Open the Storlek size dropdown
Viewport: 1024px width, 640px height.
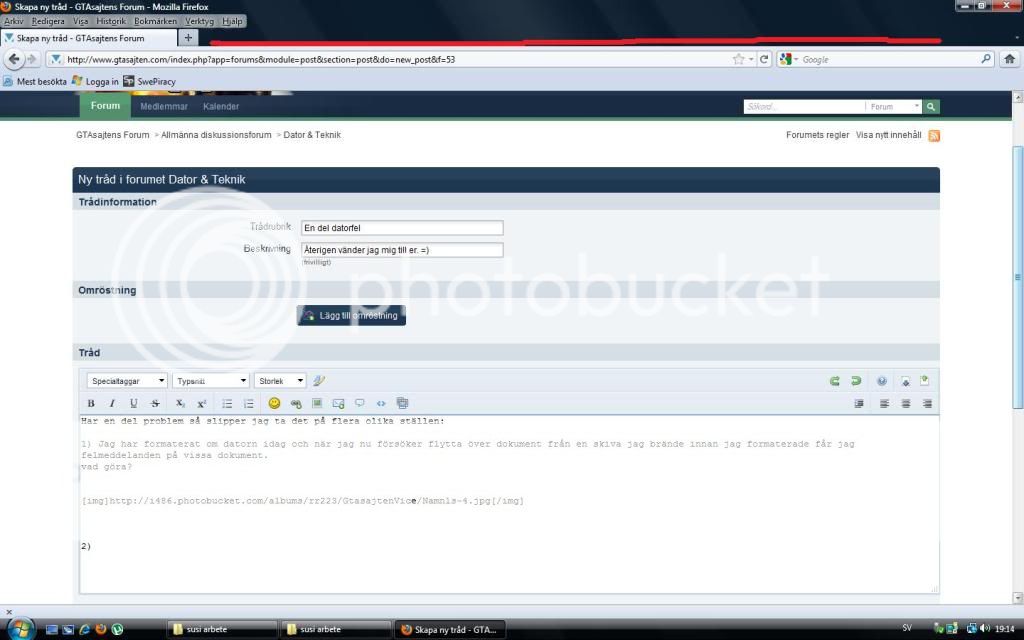281,381
